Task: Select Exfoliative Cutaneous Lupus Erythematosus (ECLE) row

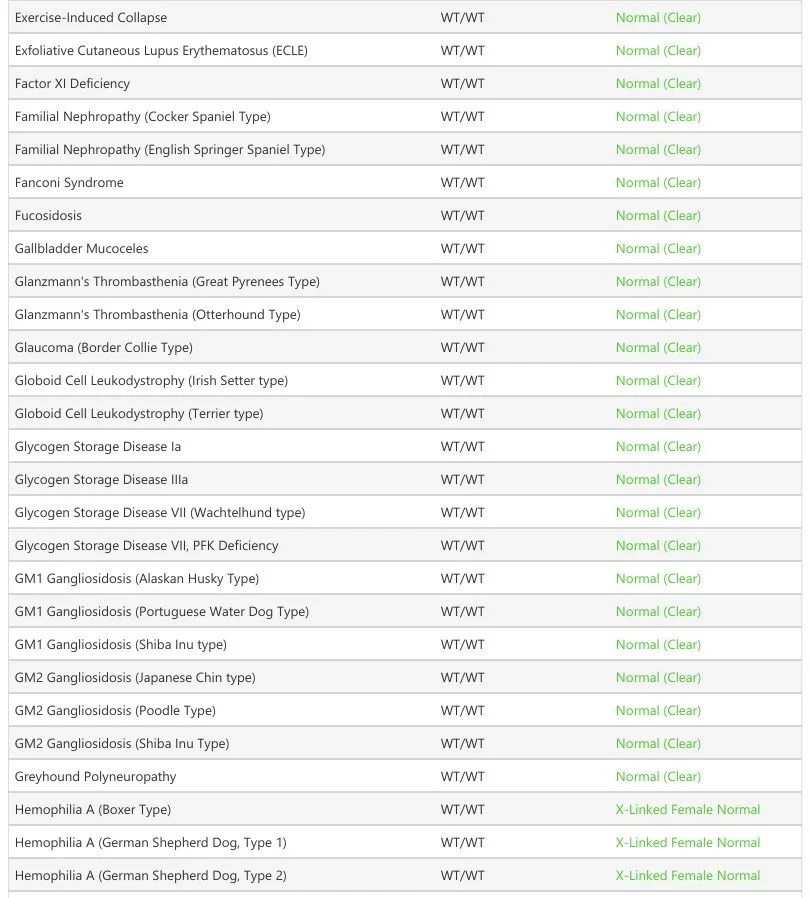Action: [405, 50]
